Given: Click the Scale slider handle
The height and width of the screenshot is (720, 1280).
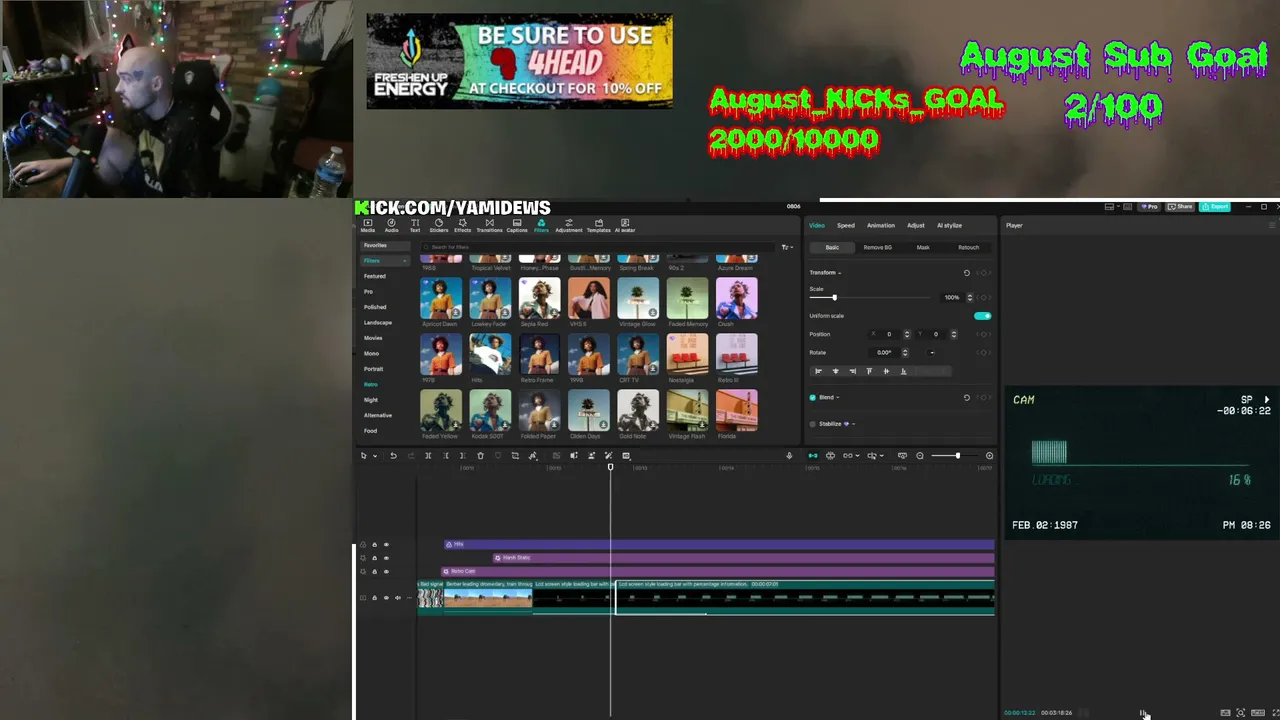Looking at the screenshot, I should point(834,298).
